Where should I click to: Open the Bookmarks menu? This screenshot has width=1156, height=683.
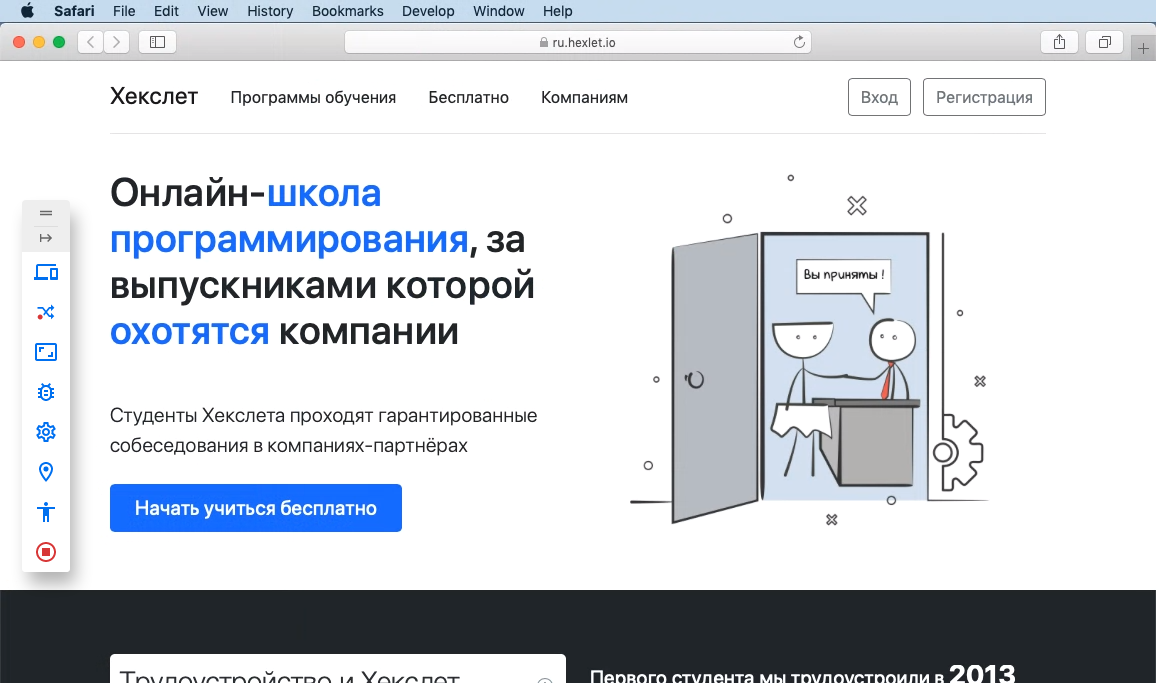347,11
